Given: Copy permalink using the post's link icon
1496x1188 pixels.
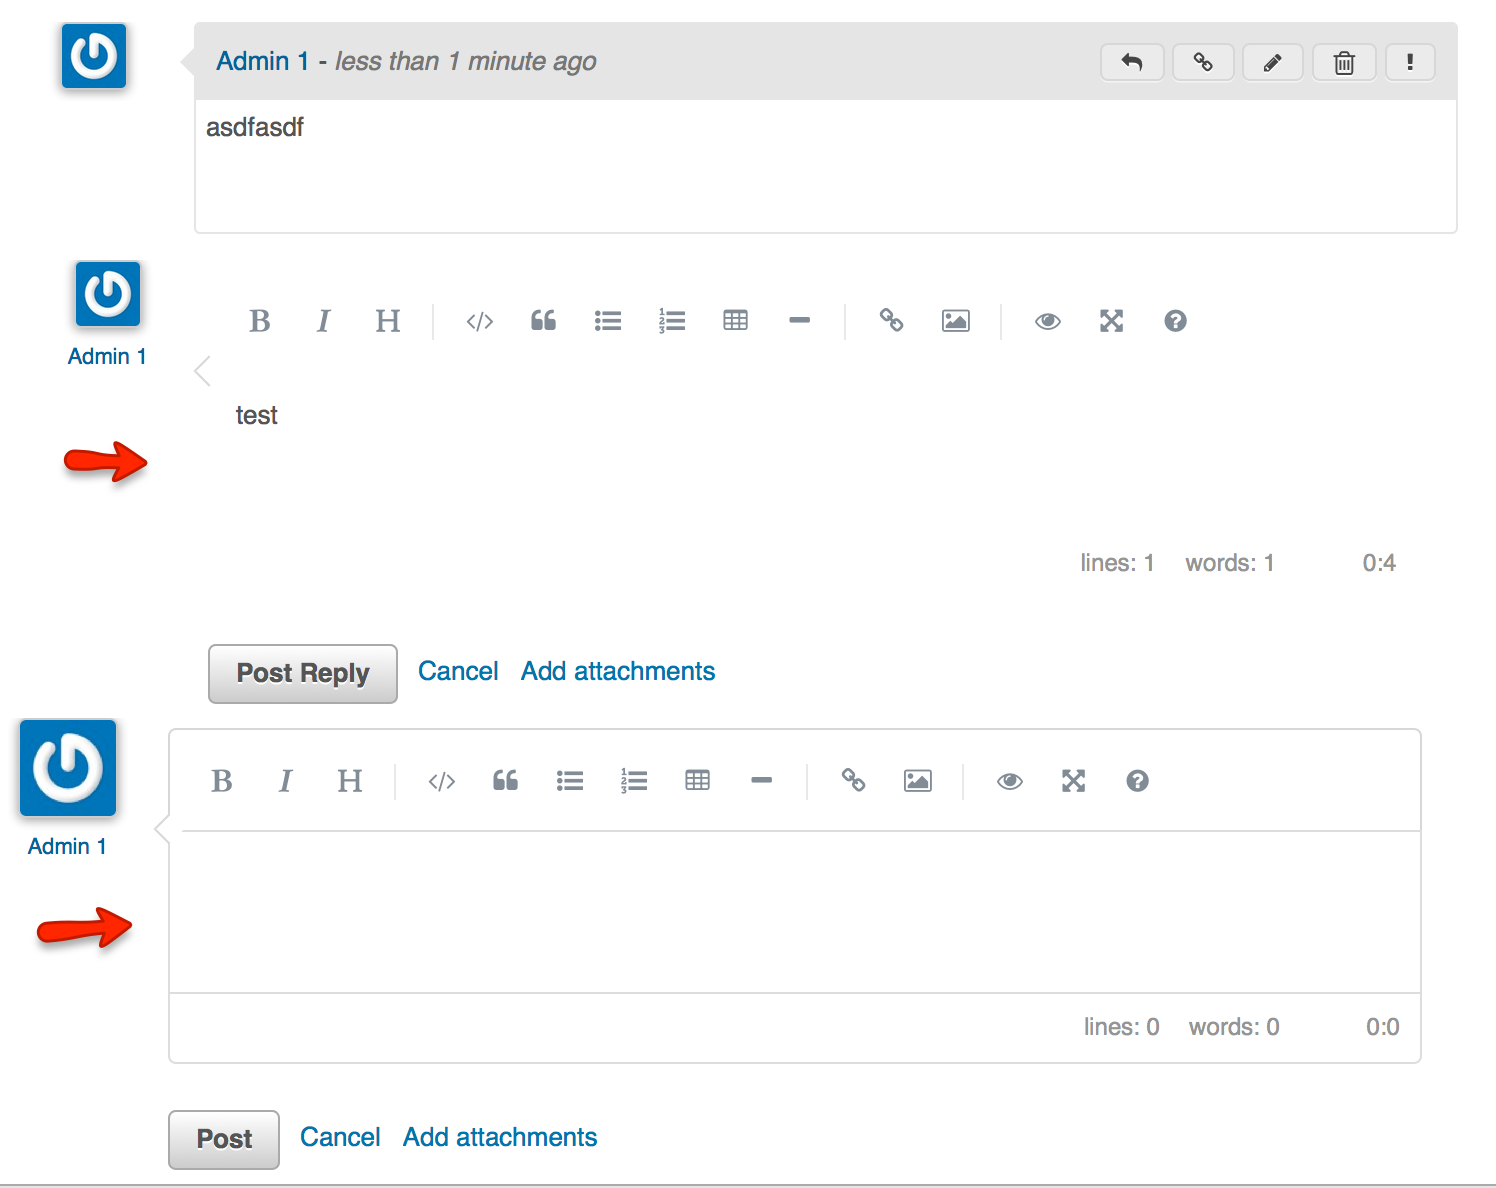Looking at the screenshot, I should pyautogui.click(x=1202, y=62).
